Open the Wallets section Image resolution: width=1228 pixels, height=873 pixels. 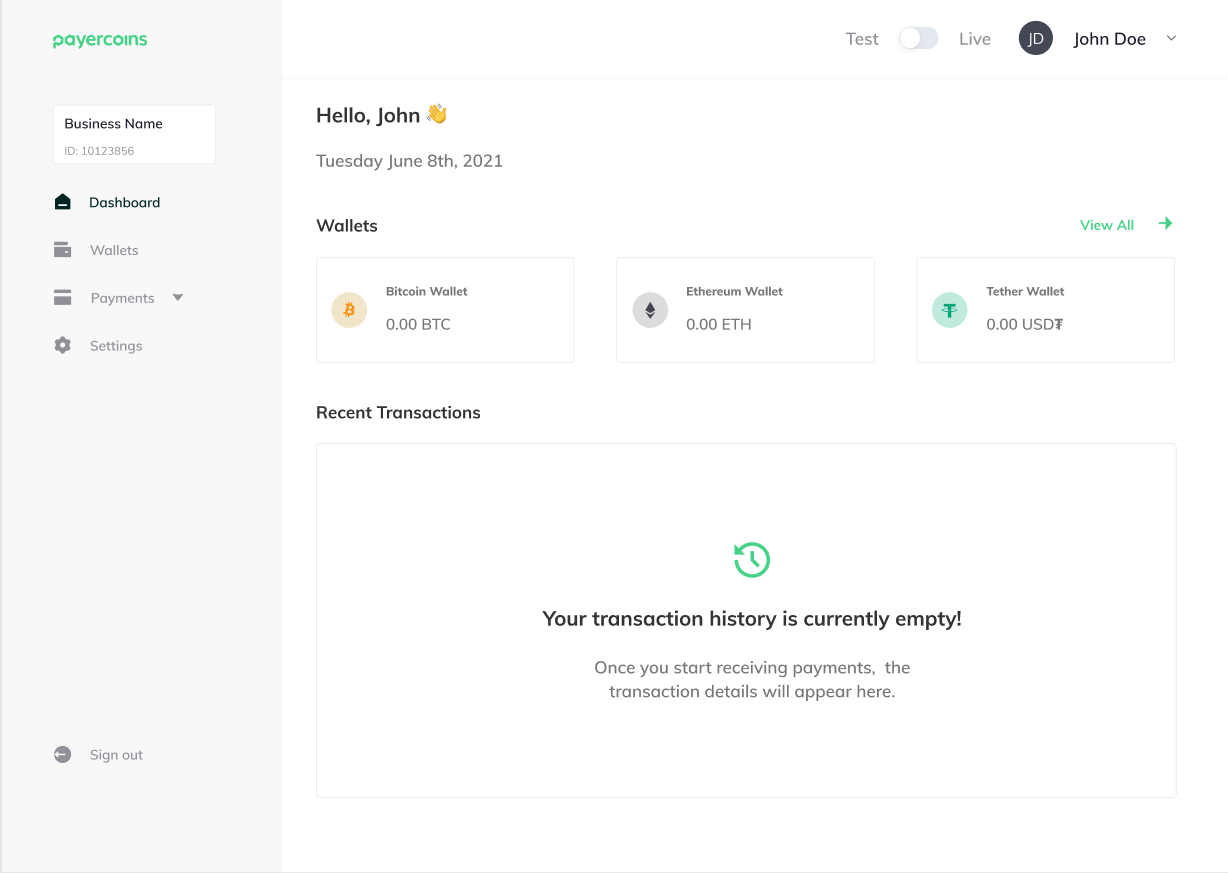[x=113, y=249]
